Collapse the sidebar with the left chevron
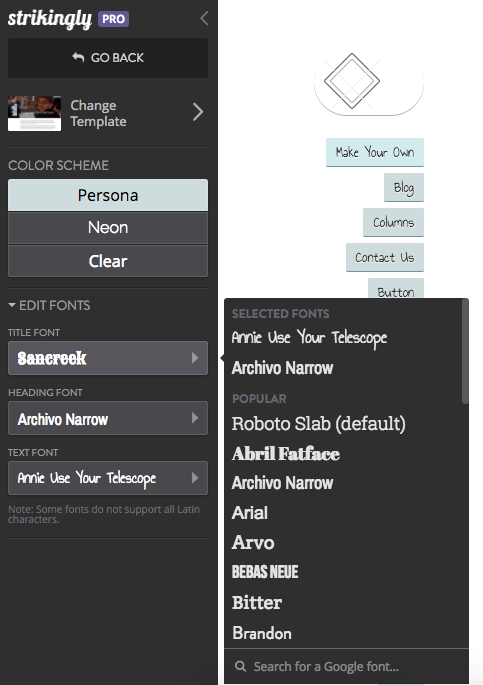The image size is (483, 685). pos(204,18)
